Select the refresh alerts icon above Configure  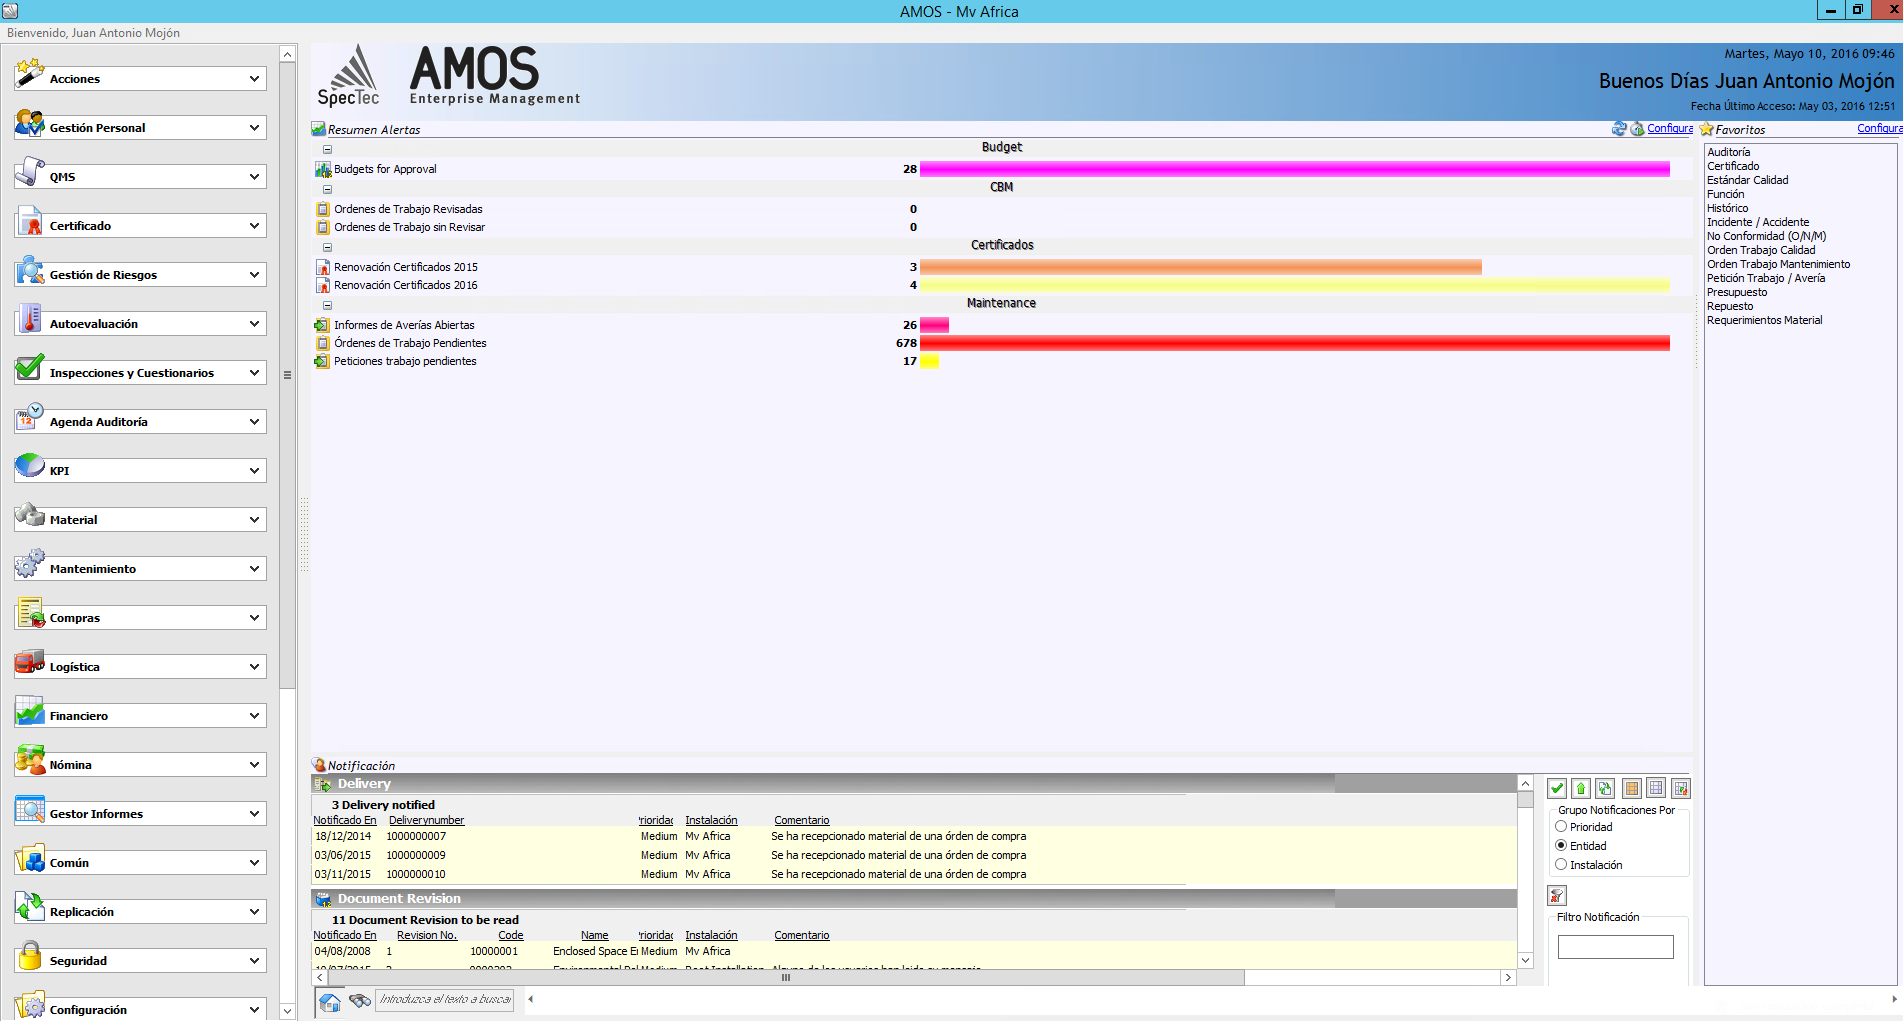point(1619,129)
